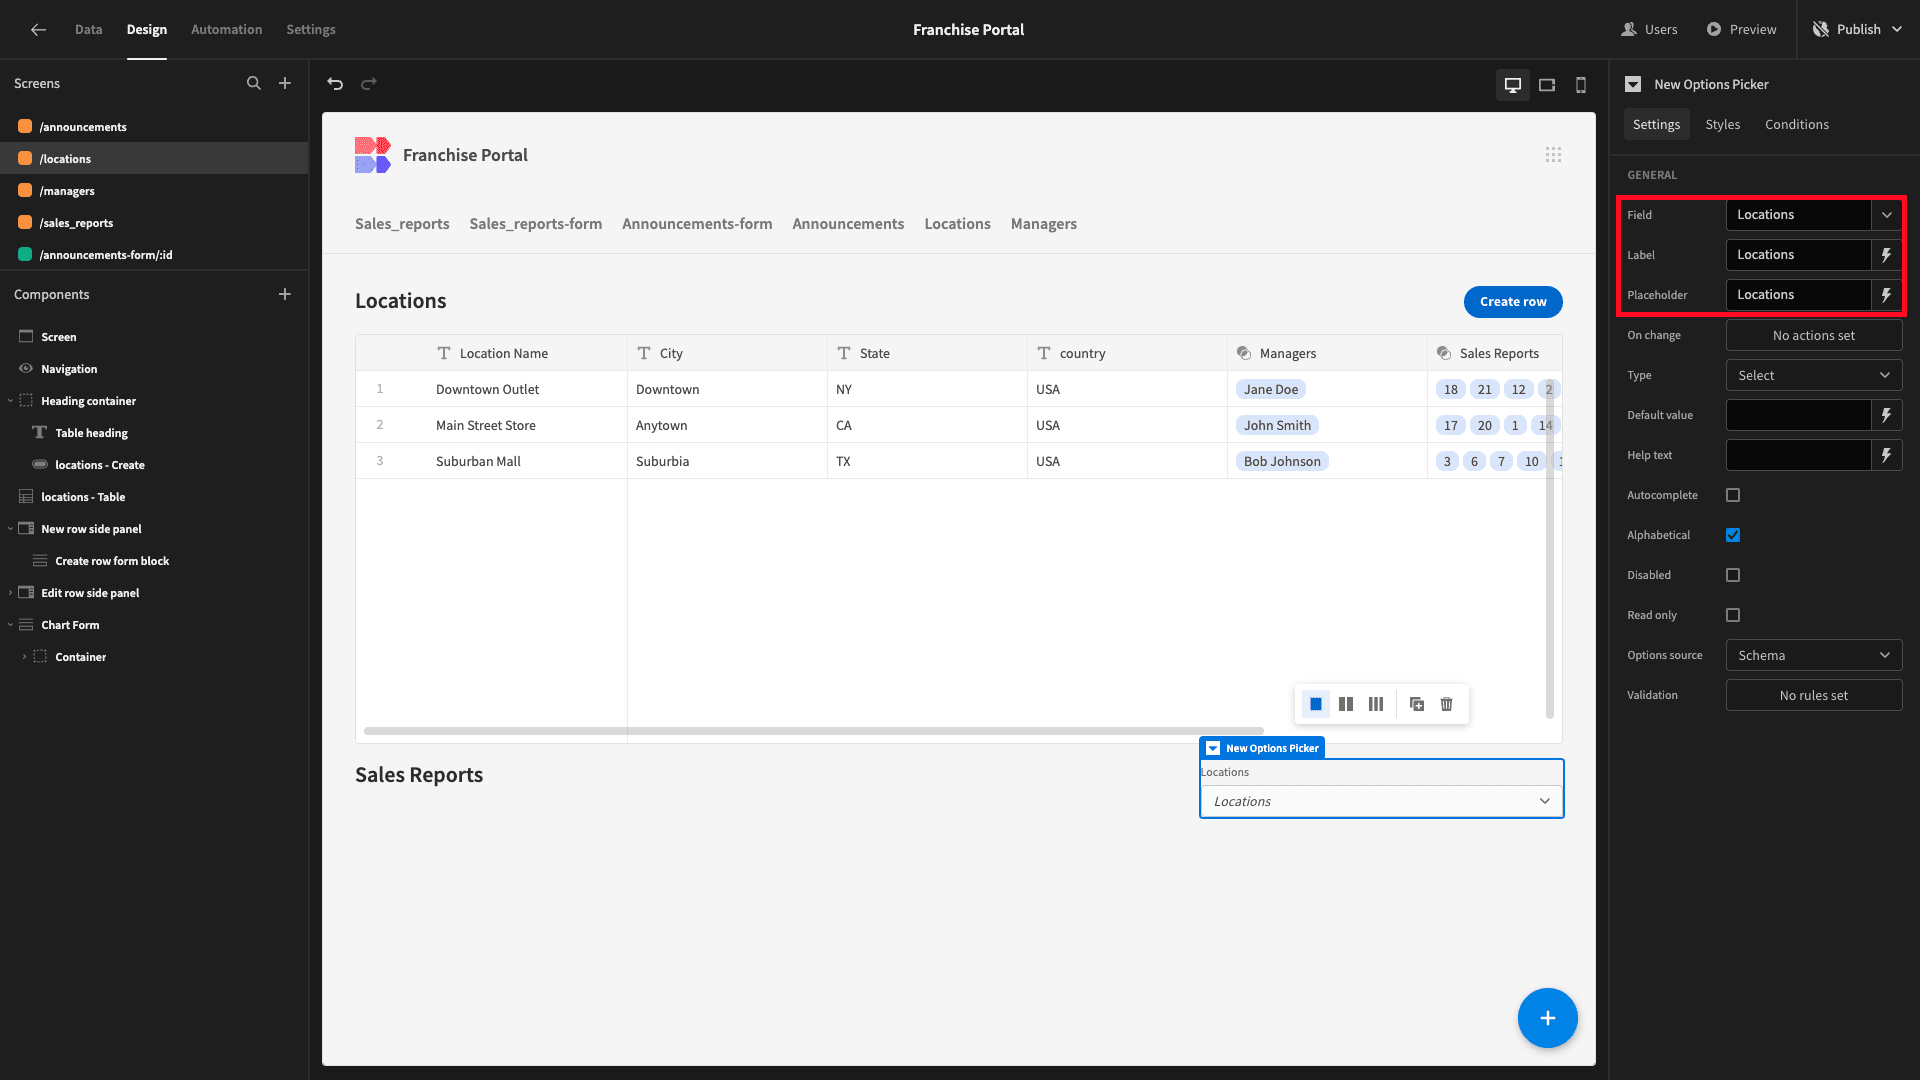Open the Field dropdown set to Locations
The image size is (1920, 1080).
(1814, 215)
